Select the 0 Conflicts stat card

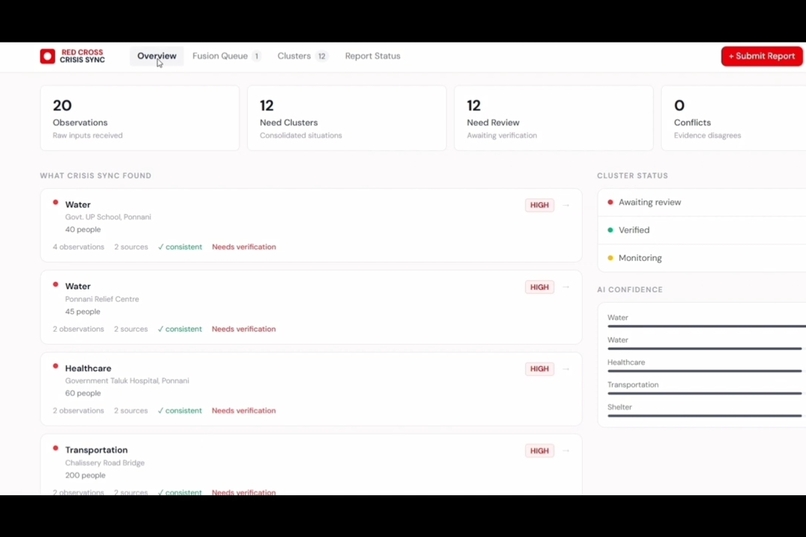click(x=734, y=118)
